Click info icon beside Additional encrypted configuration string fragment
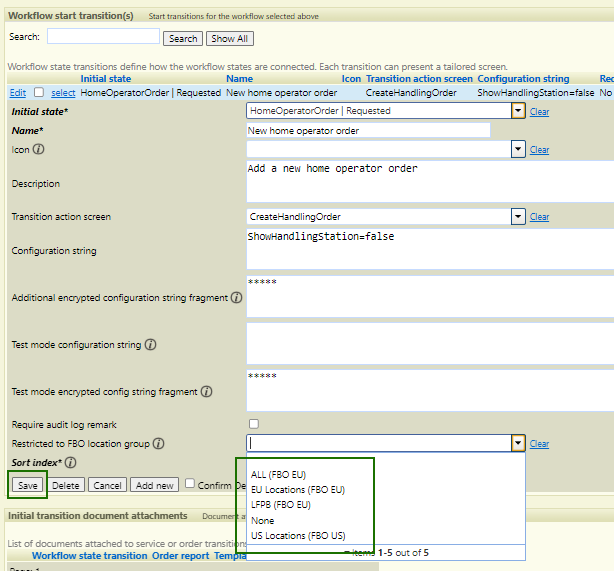This screenshot has height=571, width=614. tap(236, 298)
